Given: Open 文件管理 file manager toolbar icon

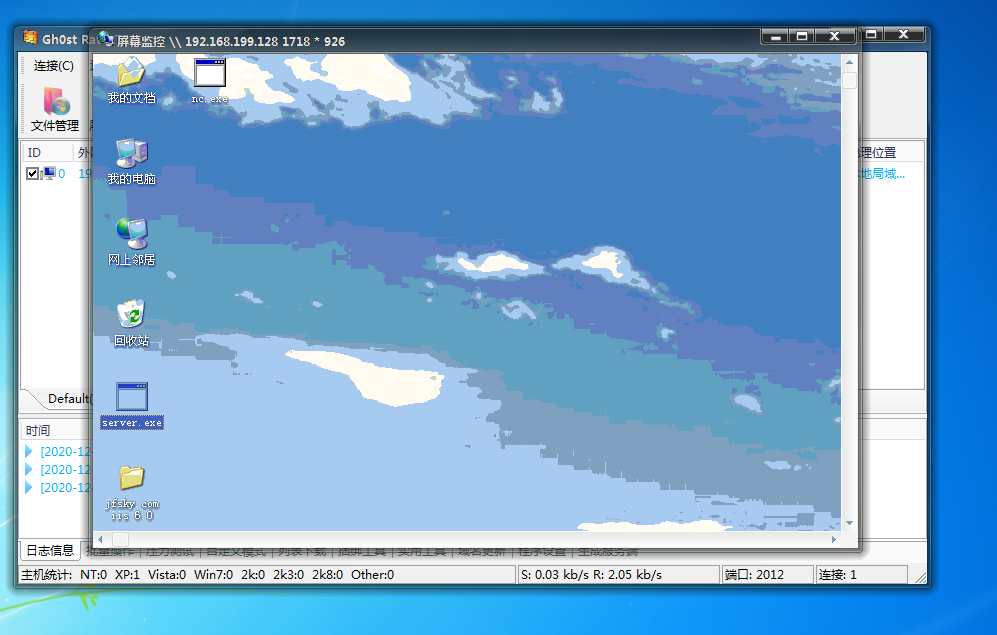Looking at the screenshot, I should coord(55,109).
